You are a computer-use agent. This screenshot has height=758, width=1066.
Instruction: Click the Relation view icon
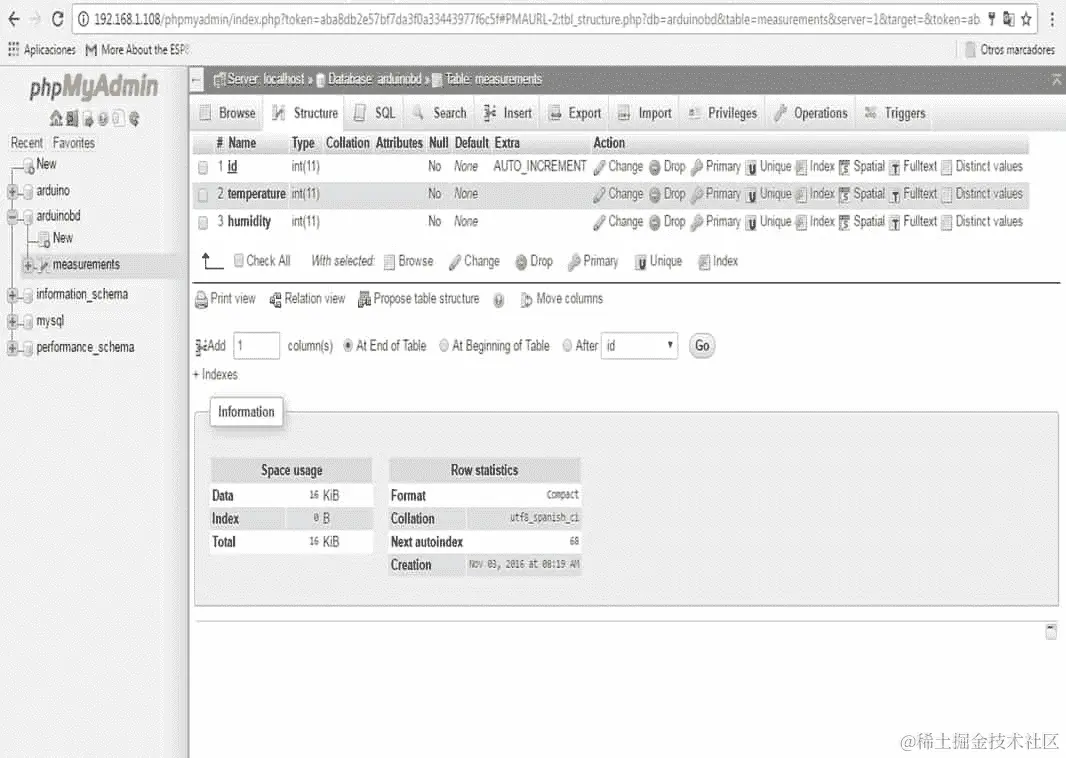click(275, 299)
